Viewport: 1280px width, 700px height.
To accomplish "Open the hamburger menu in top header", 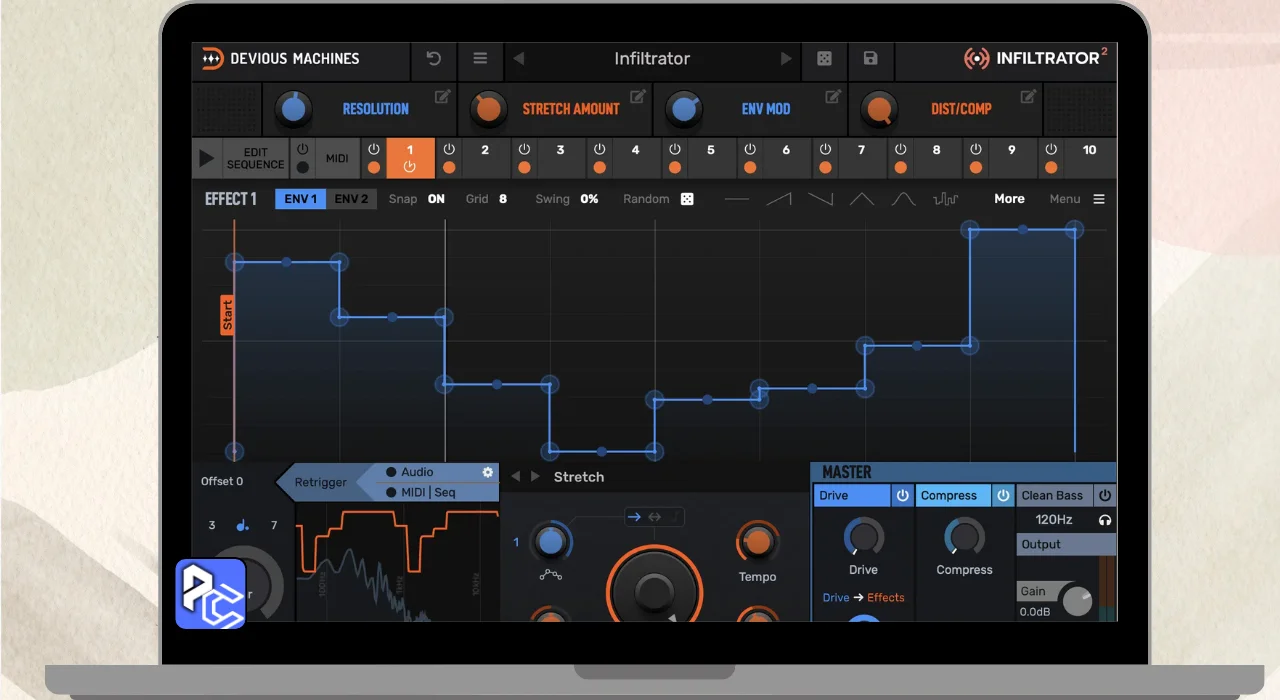I will (480, 59).
